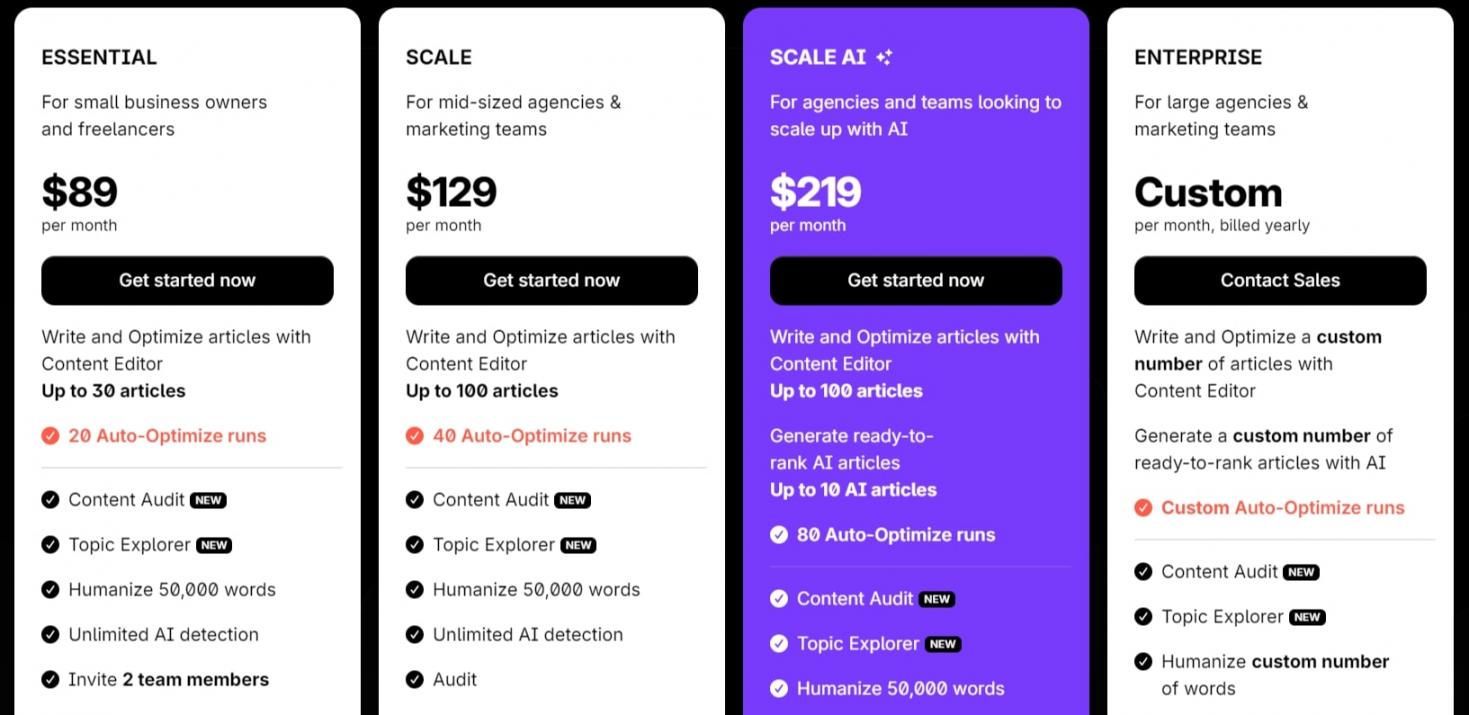The image size is (1469, 715).
Task: Select the ESSENTIAL plan heading
Action: point(99,58)
